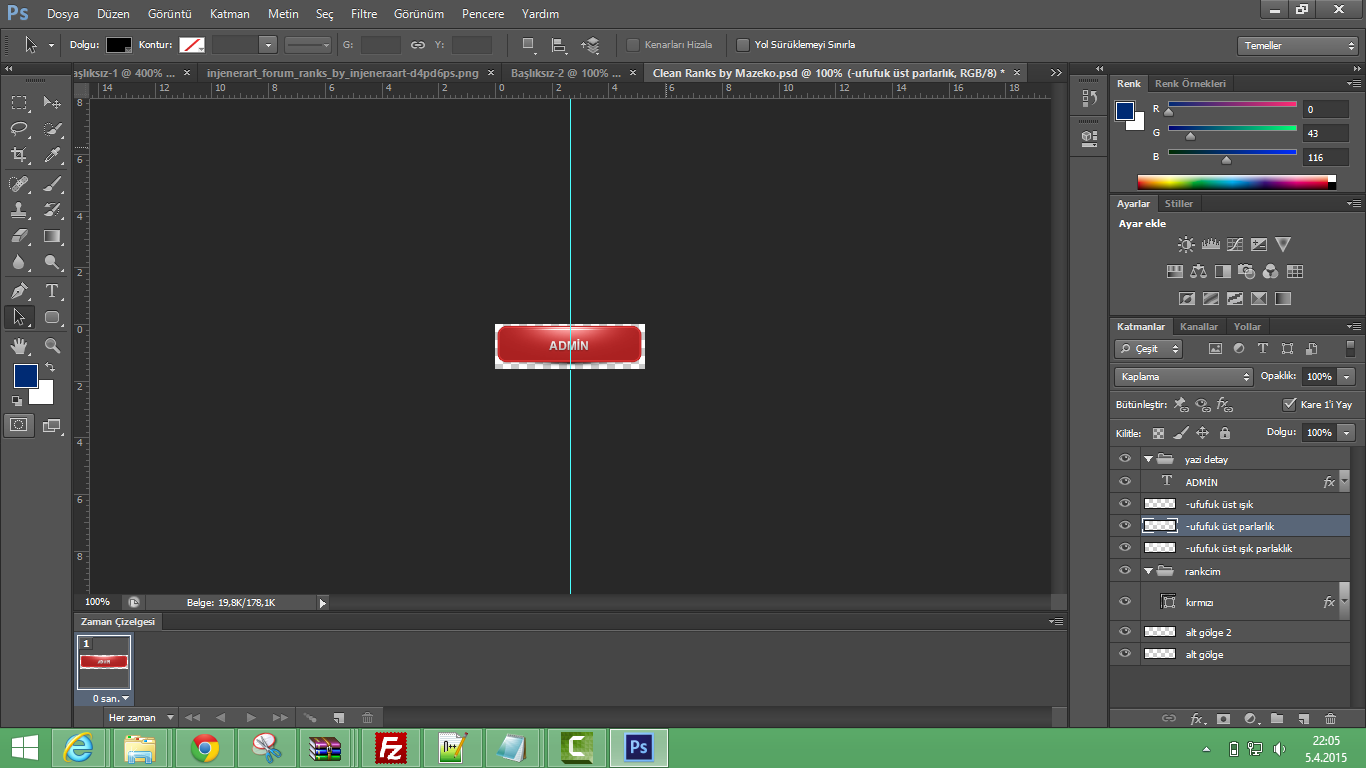Select the Zoom tool

click(x=52, y=346)
